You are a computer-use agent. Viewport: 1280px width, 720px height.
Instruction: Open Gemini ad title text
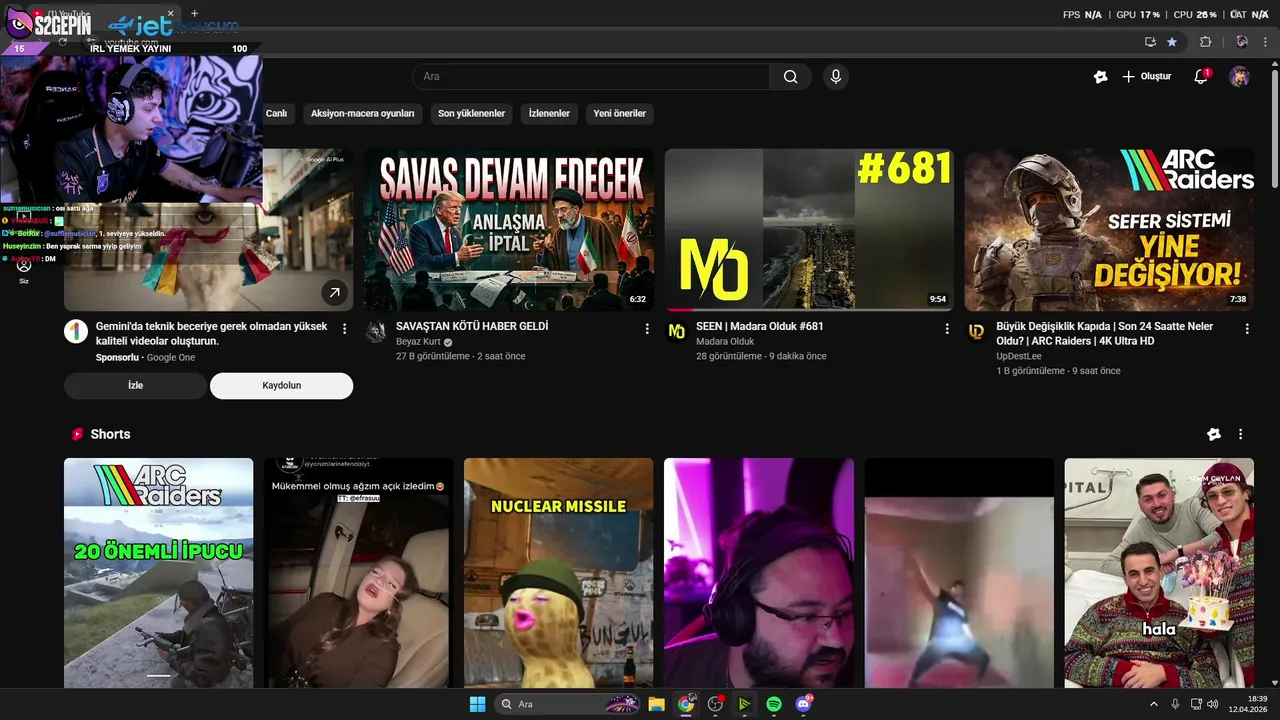coord(211,333)
